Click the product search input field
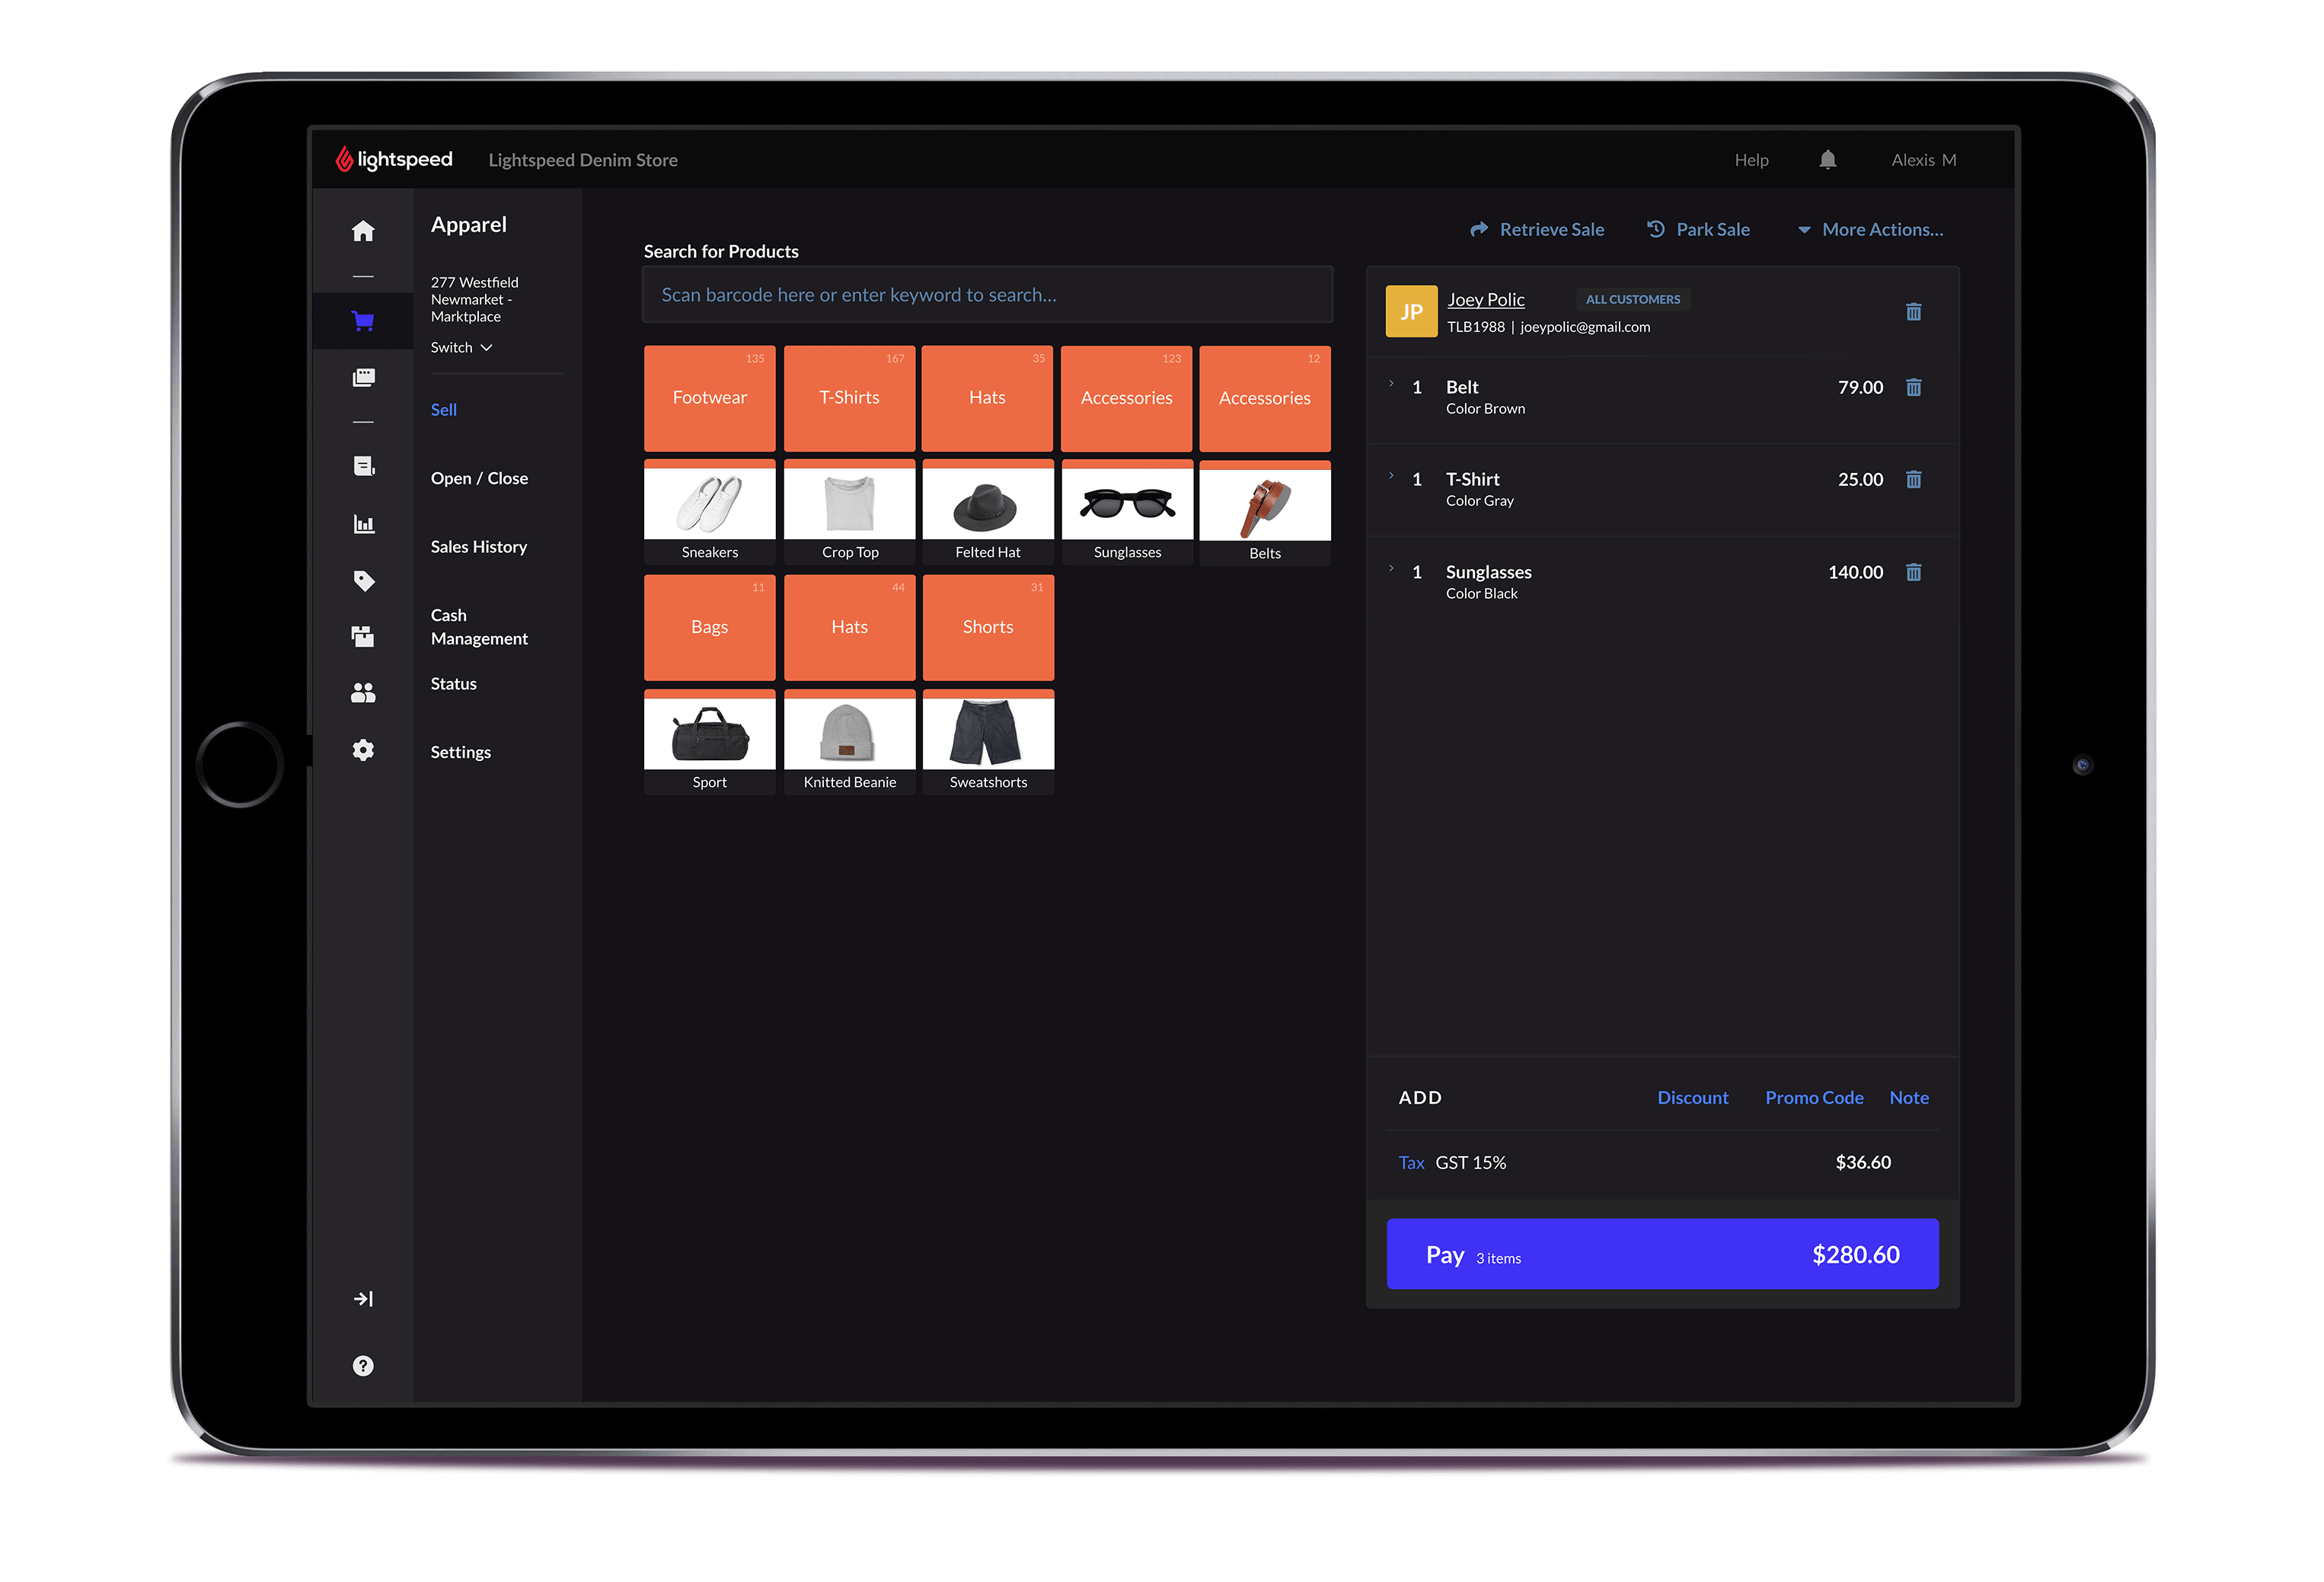Image resolution: width=2324 pixels, height=1582 pixels. 988,293
